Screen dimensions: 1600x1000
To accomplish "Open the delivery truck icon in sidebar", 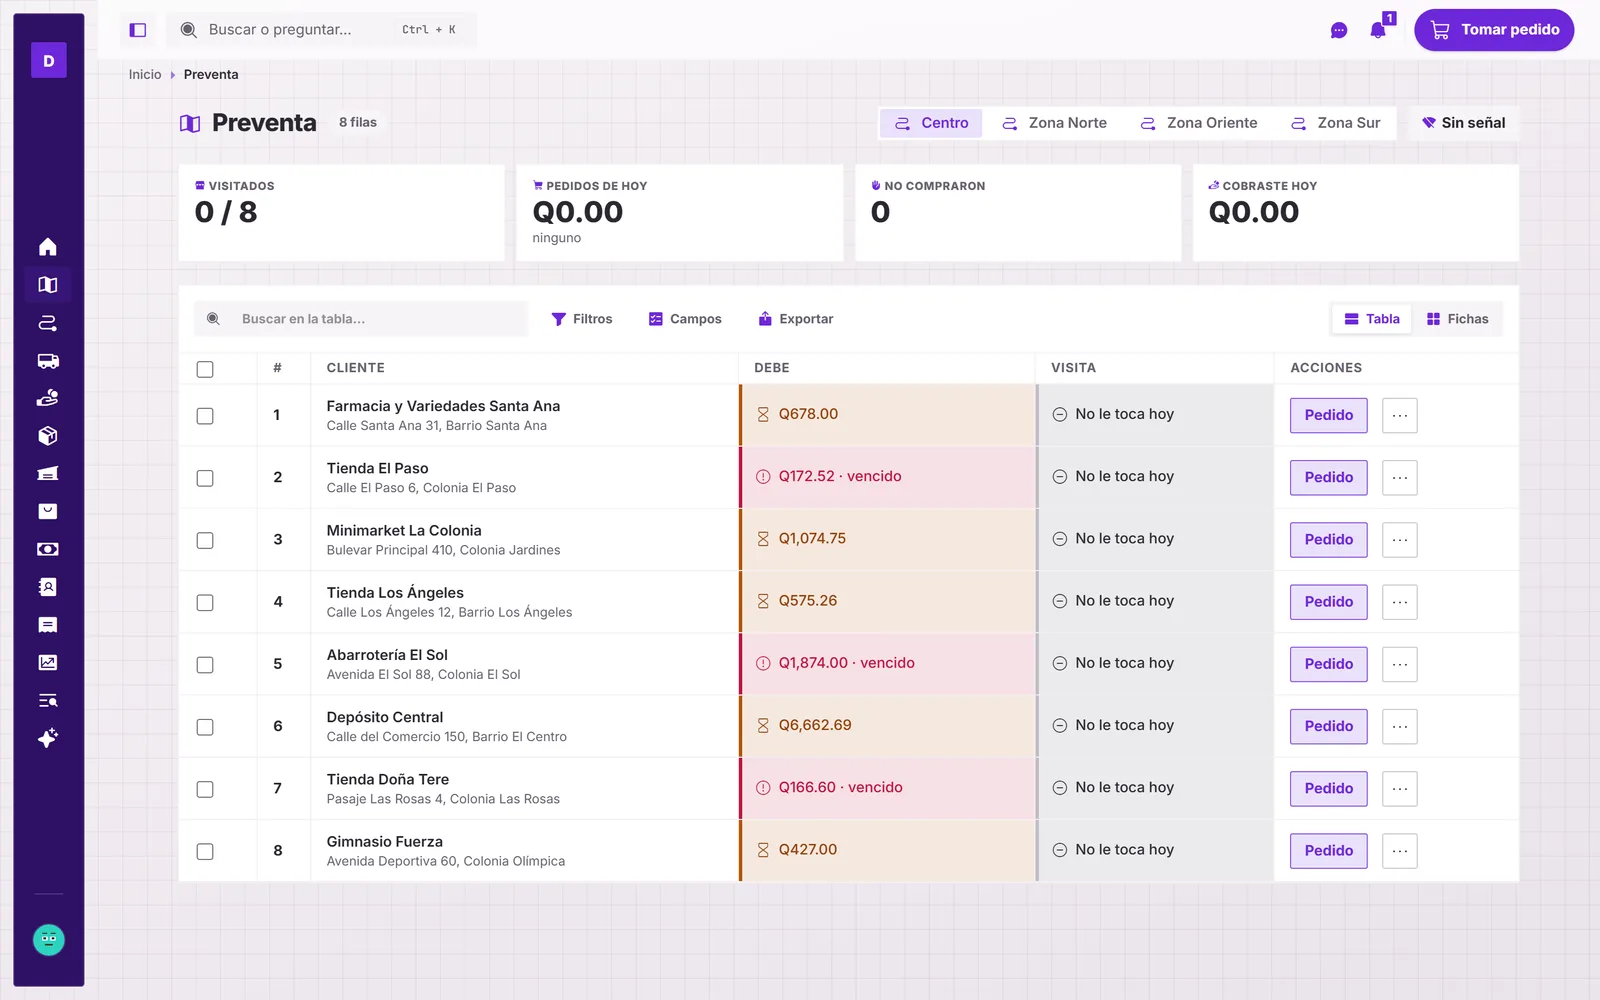I will 48,361.
